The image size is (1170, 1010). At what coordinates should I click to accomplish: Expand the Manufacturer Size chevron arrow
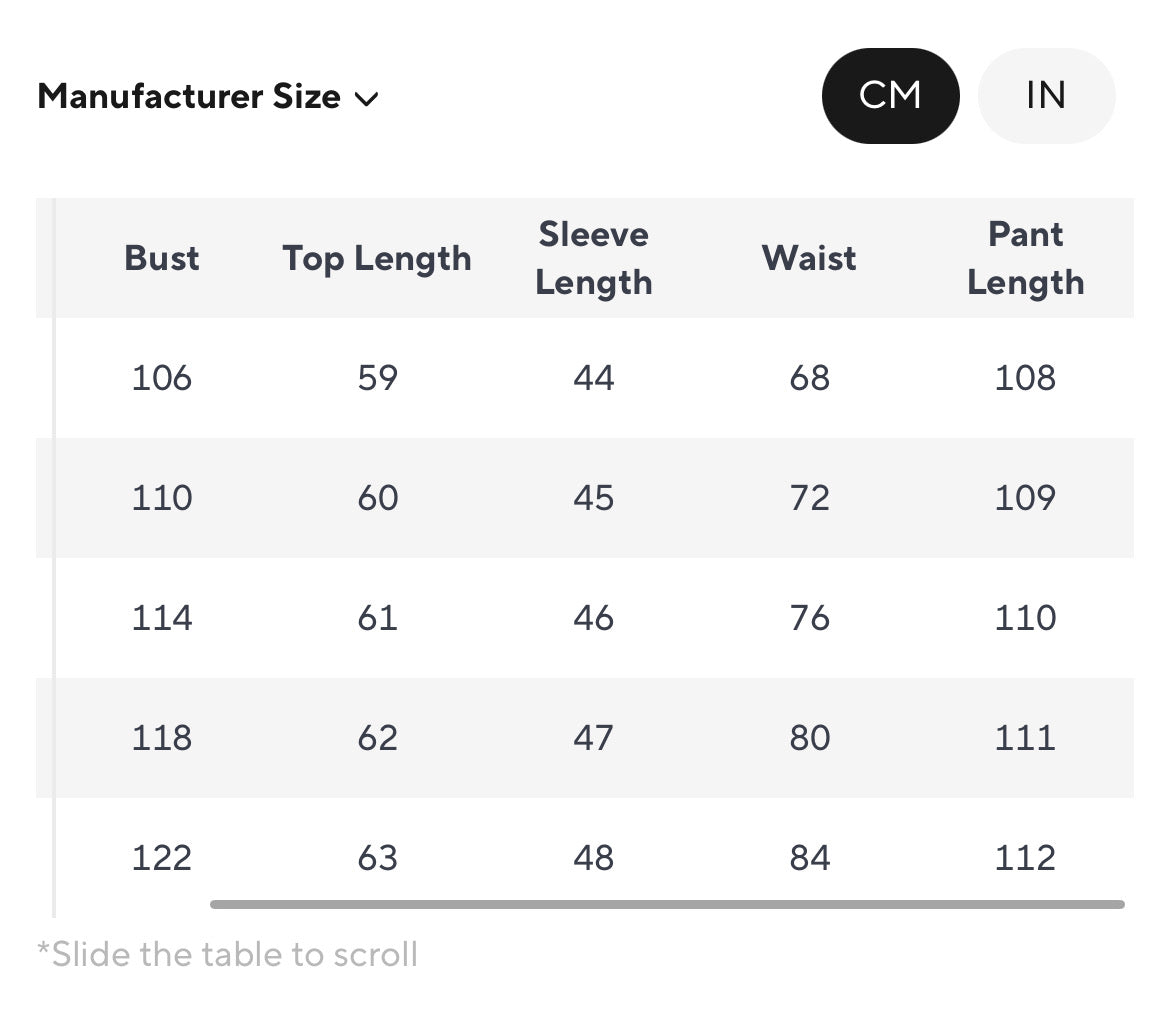(x=367, y=99)
